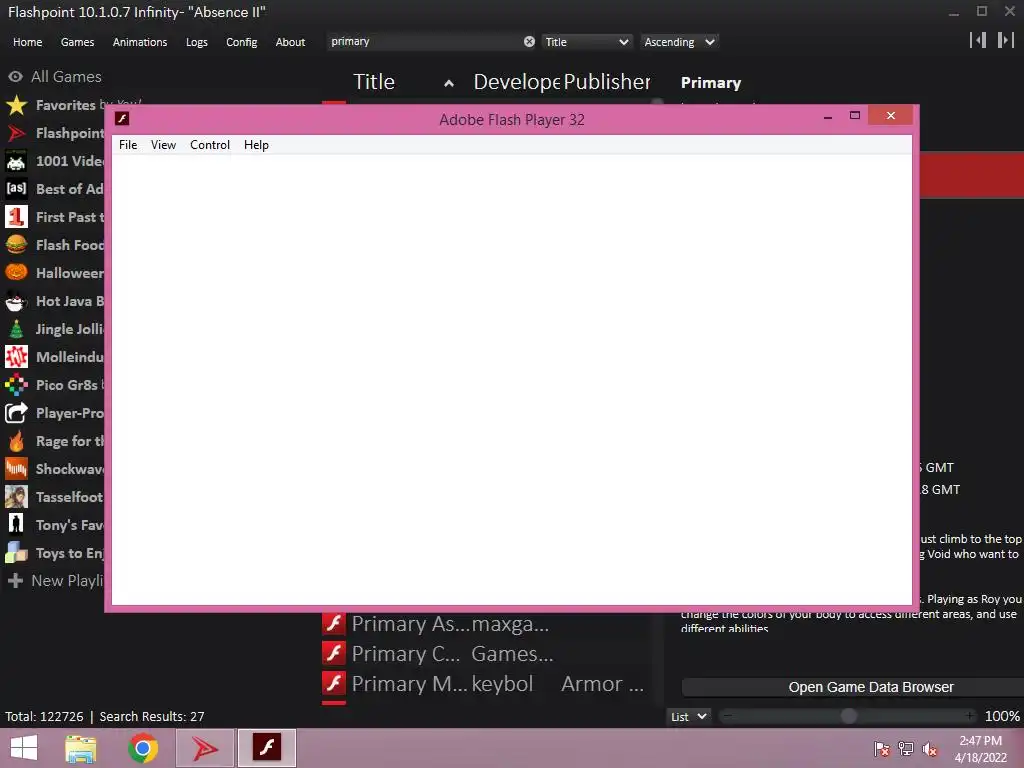
Task: Click the Action Center flag tray icon
Action: click(x=882, y=749)
